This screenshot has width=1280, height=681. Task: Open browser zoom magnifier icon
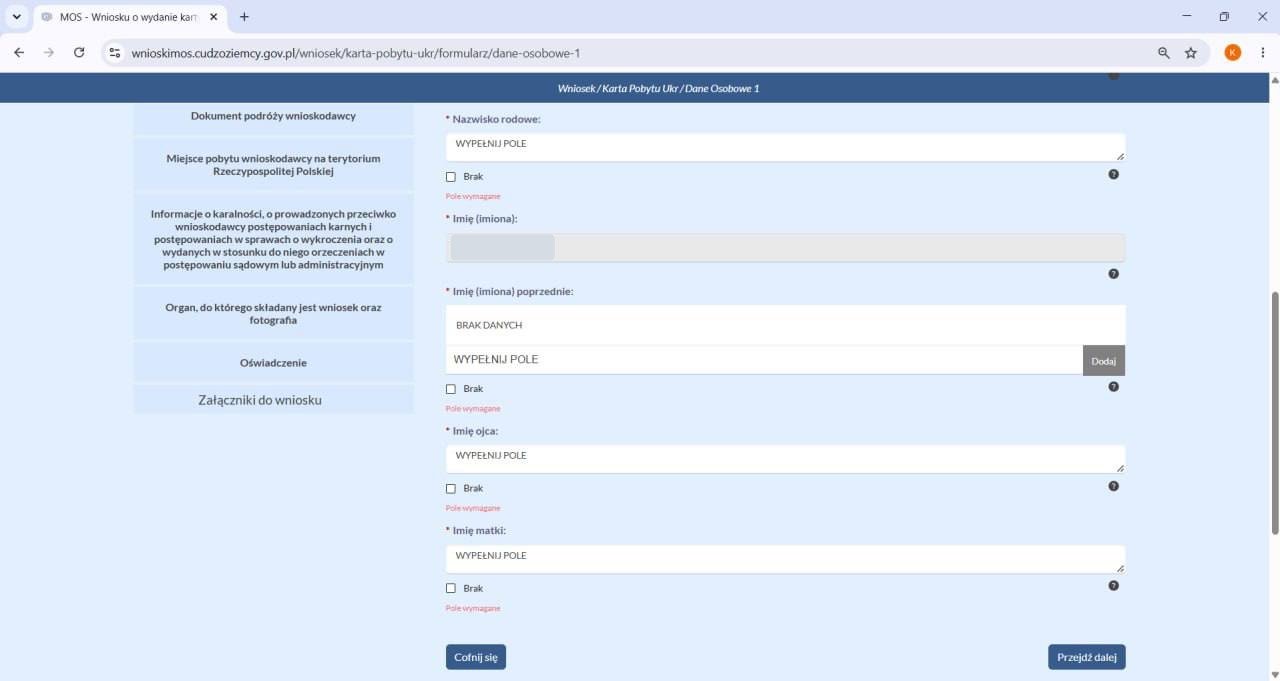1164,53
